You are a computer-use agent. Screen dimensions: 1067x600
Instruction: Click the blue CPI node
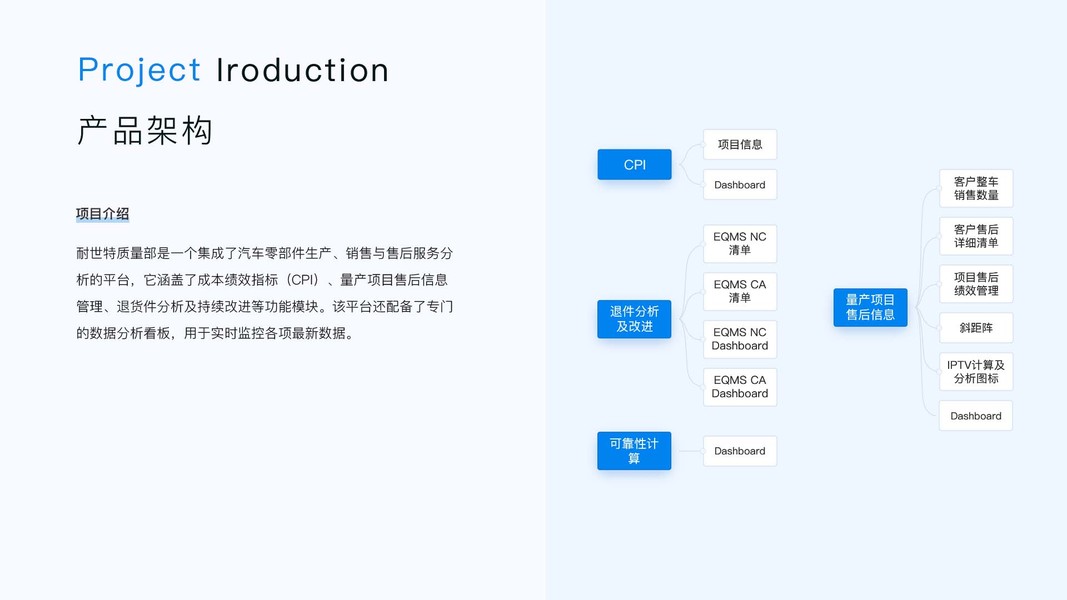[634, 165]
